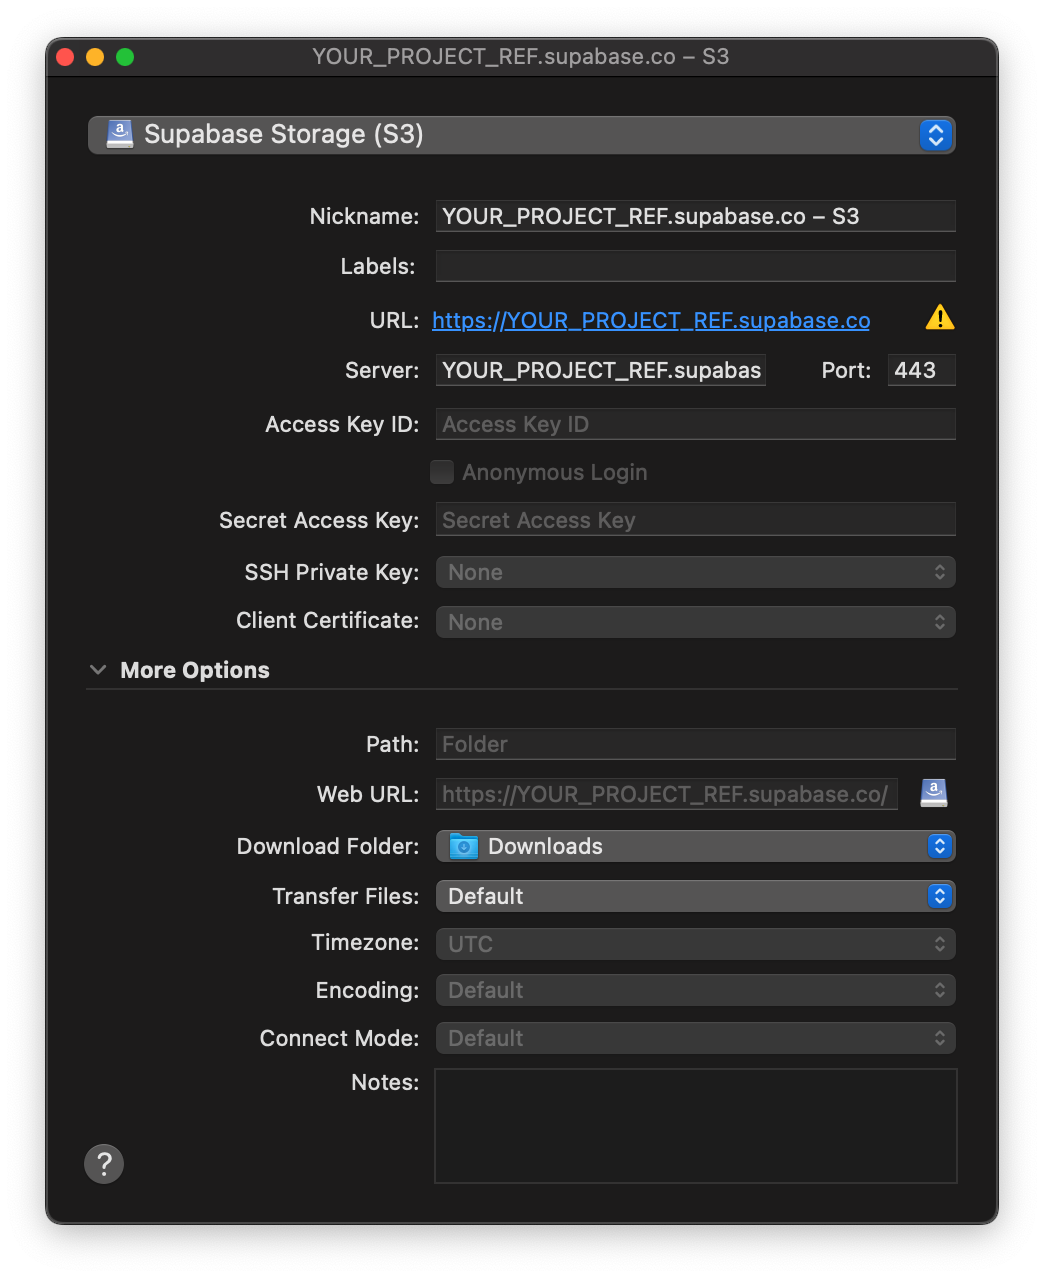The height and width of the screenshot is (1278, 1044).
Task: Click into the Server field
Action: click(601, 370)
